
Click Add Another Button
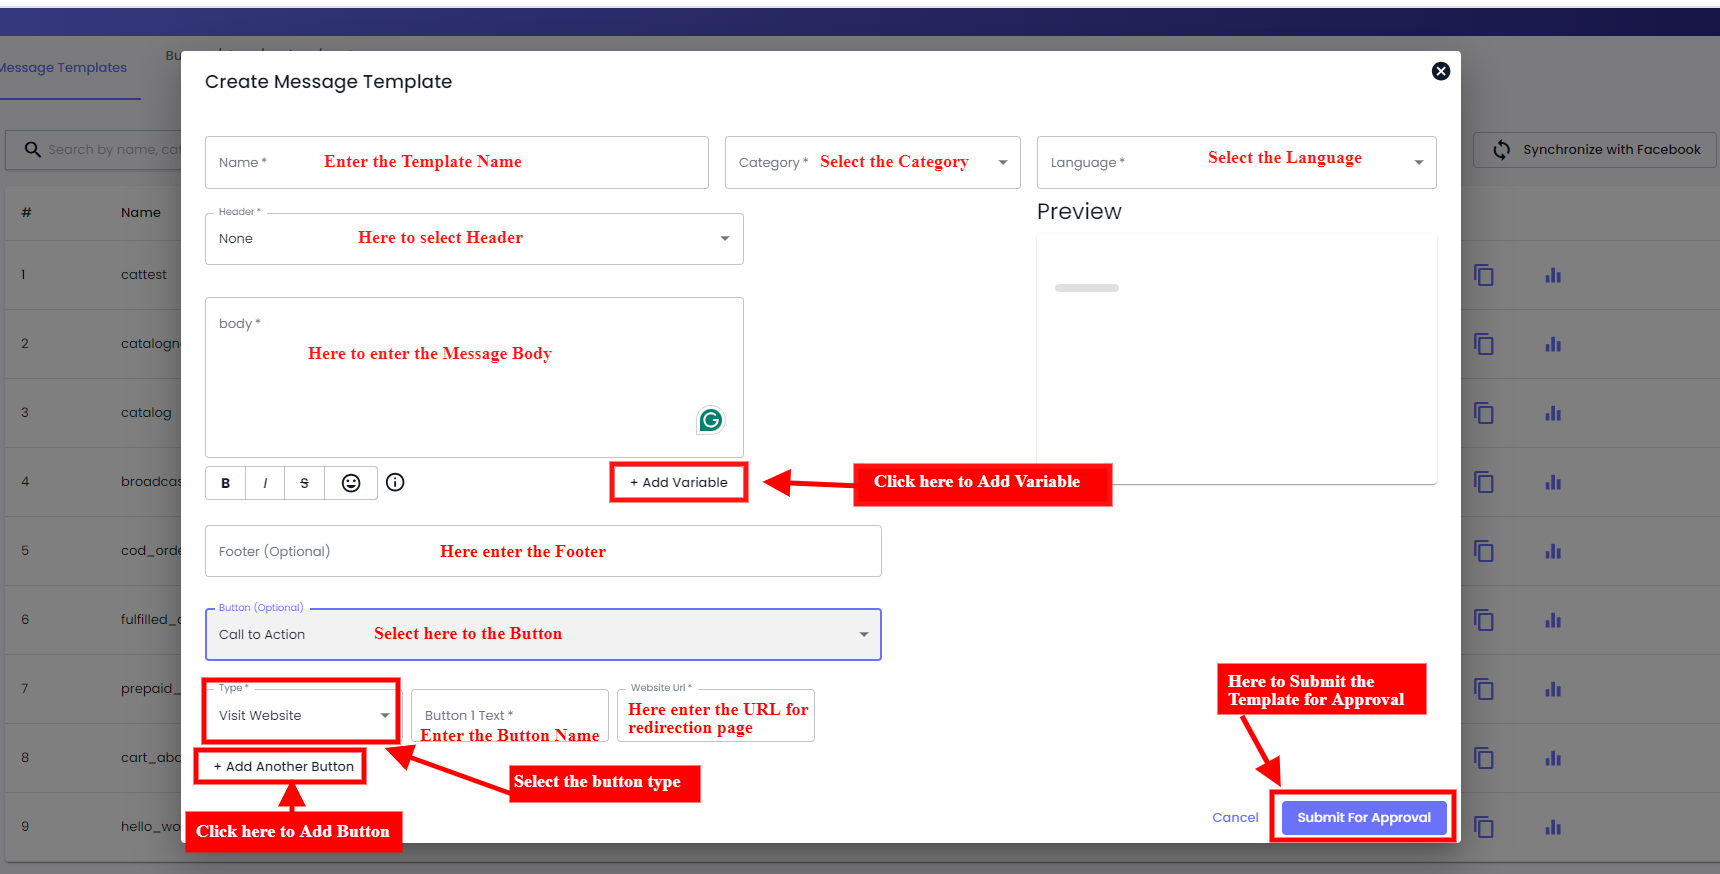tap(283, 767)
